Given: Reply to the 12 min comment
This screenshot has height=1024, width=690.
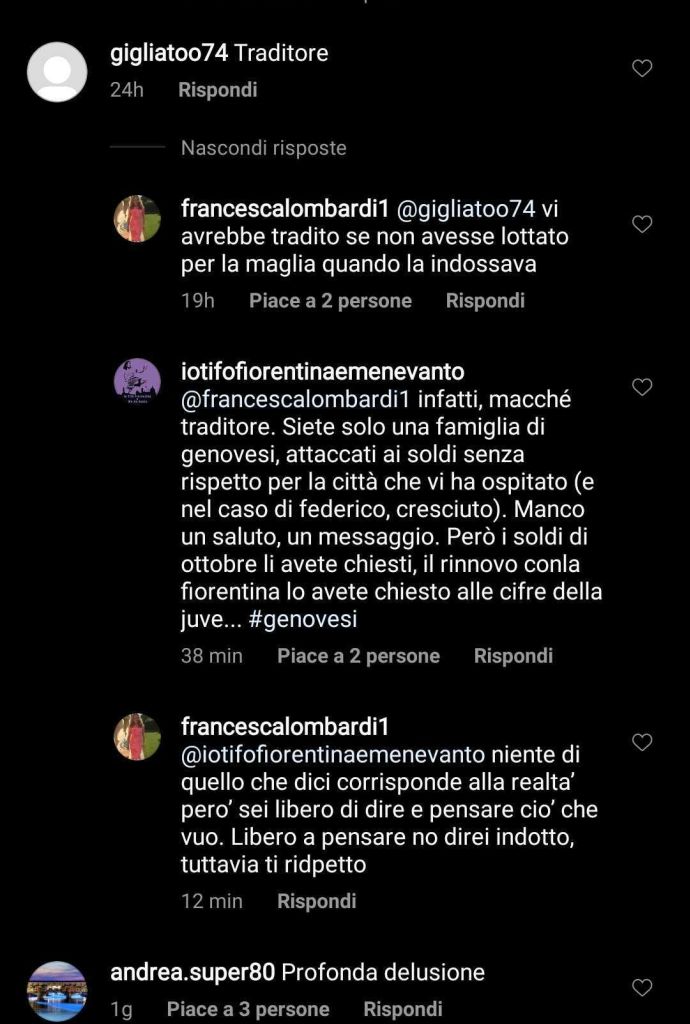Looking at the screenshot, I should [x=317, y=901].
